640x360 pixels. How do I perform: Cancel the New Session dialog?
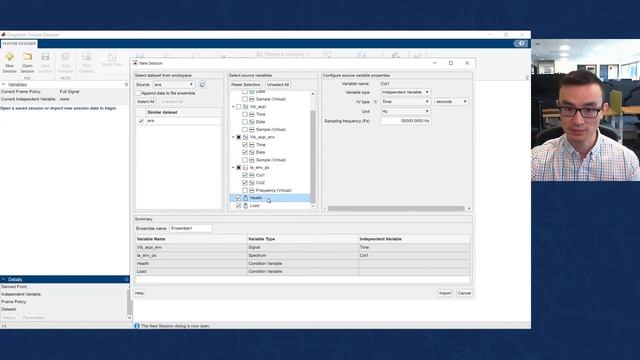pos(464,293)
